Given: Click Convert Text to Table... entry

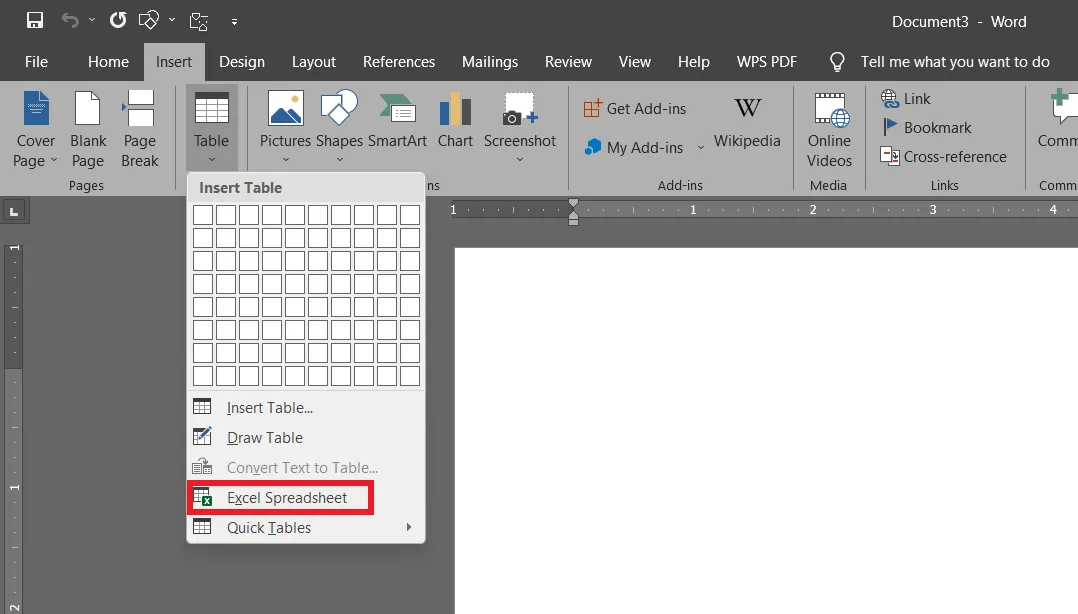Looking at the screenshot, I should 306,468.
